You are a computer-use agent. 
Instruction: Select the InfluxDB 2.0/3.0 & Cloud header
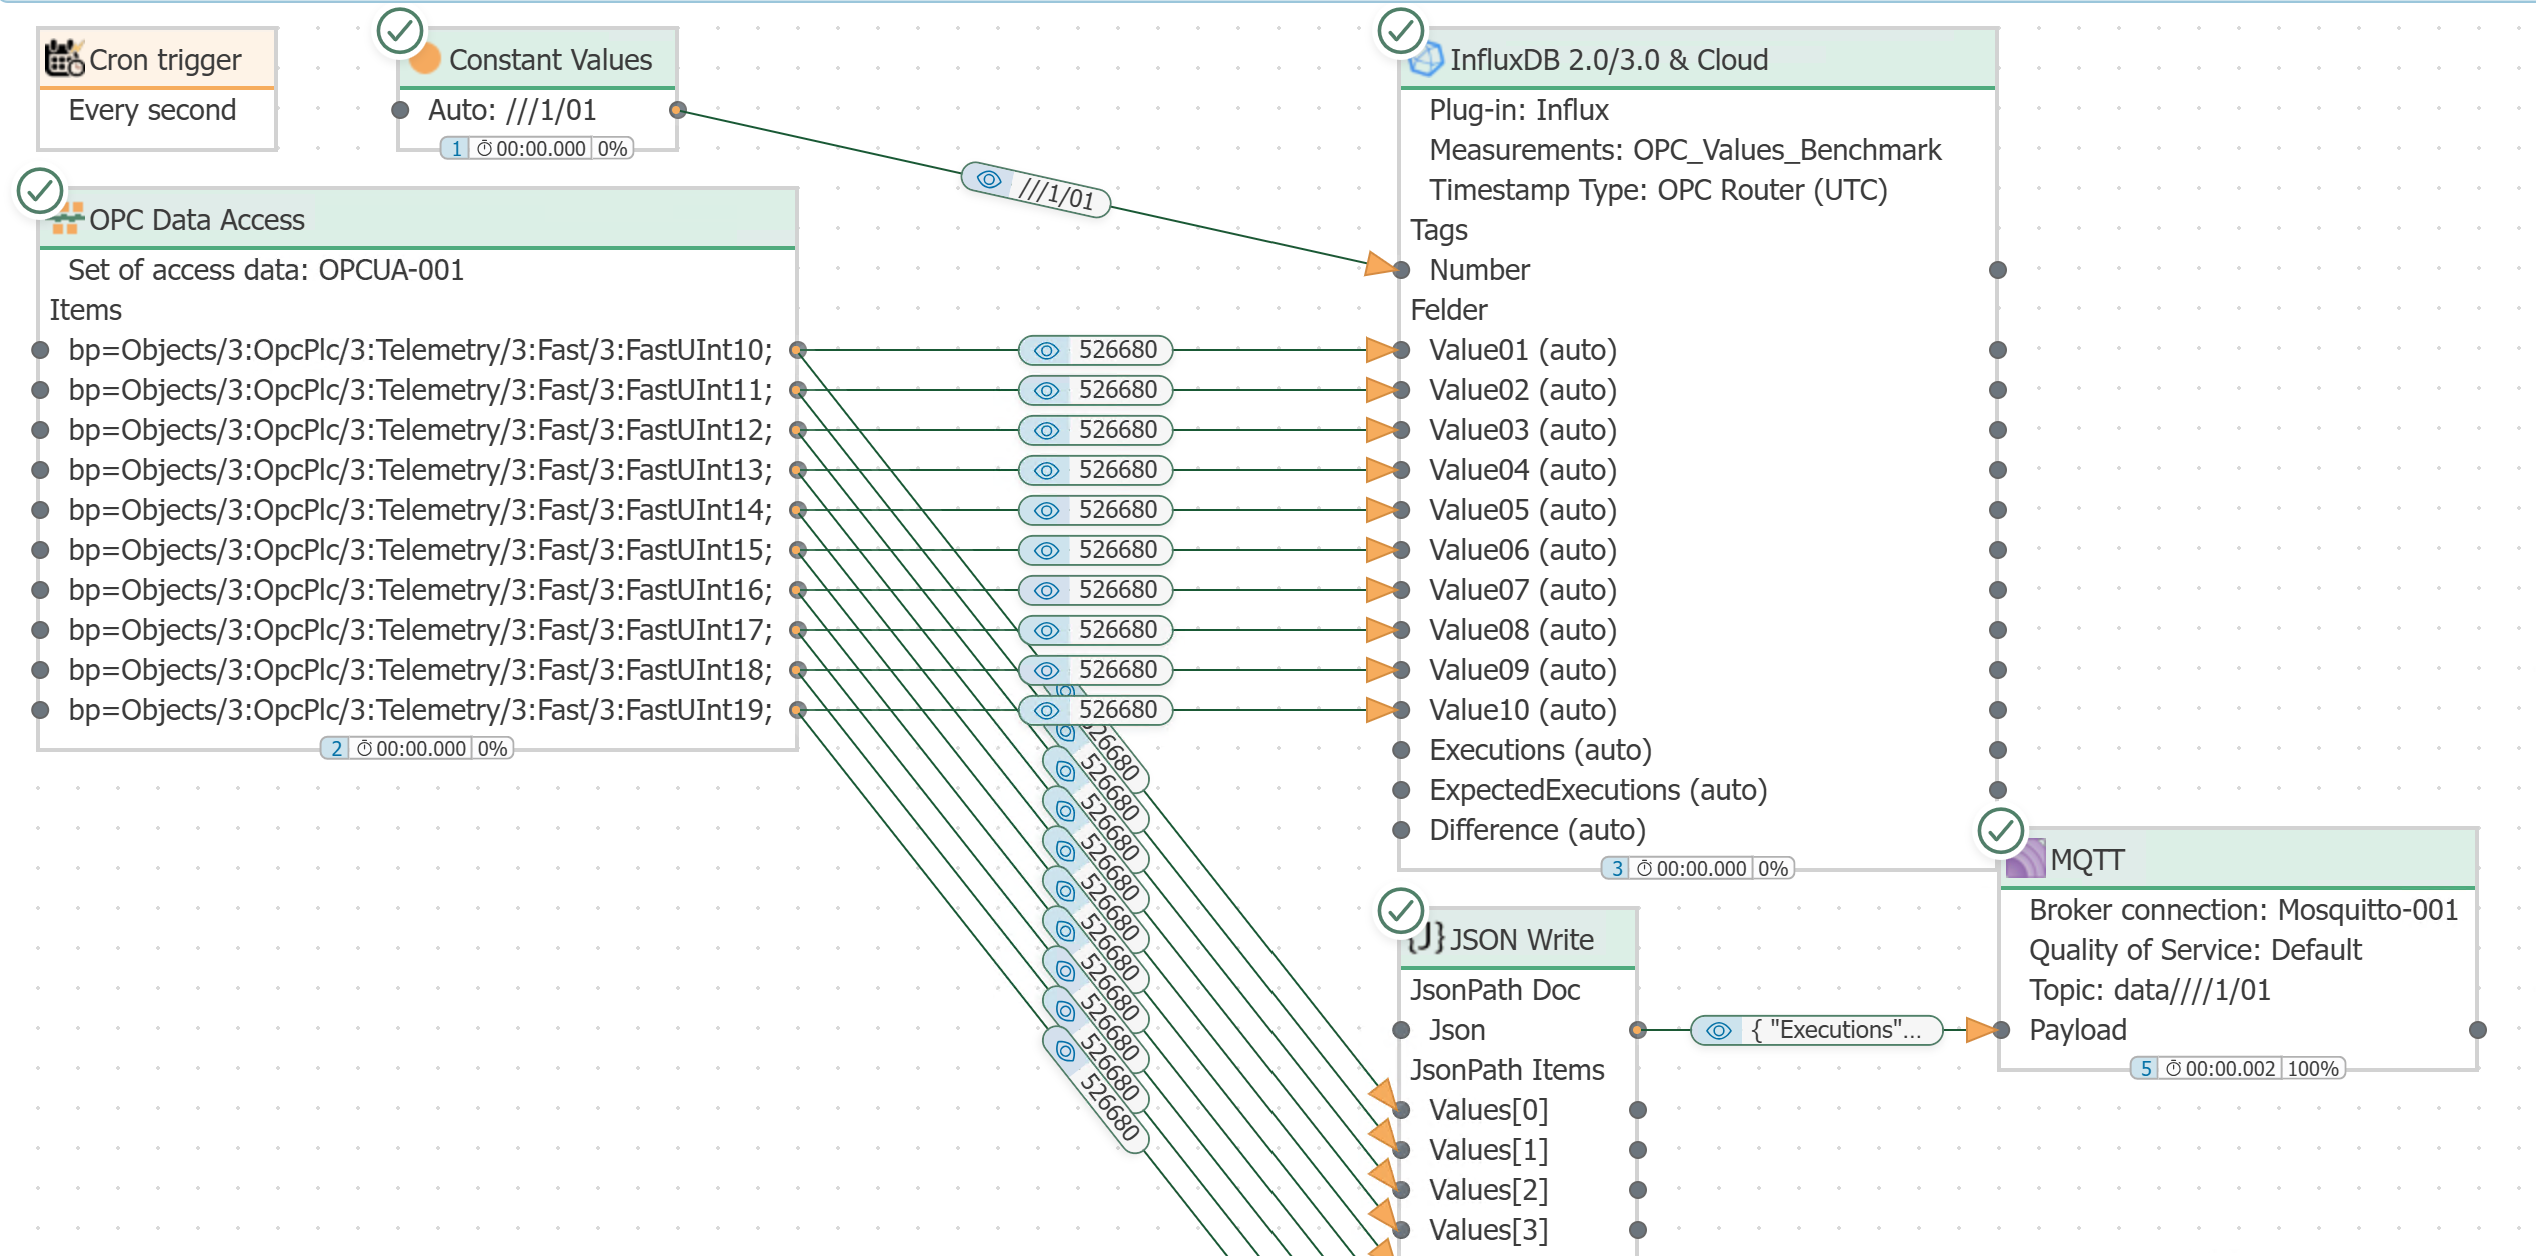pyautogui.click(x=1698, y=59)
